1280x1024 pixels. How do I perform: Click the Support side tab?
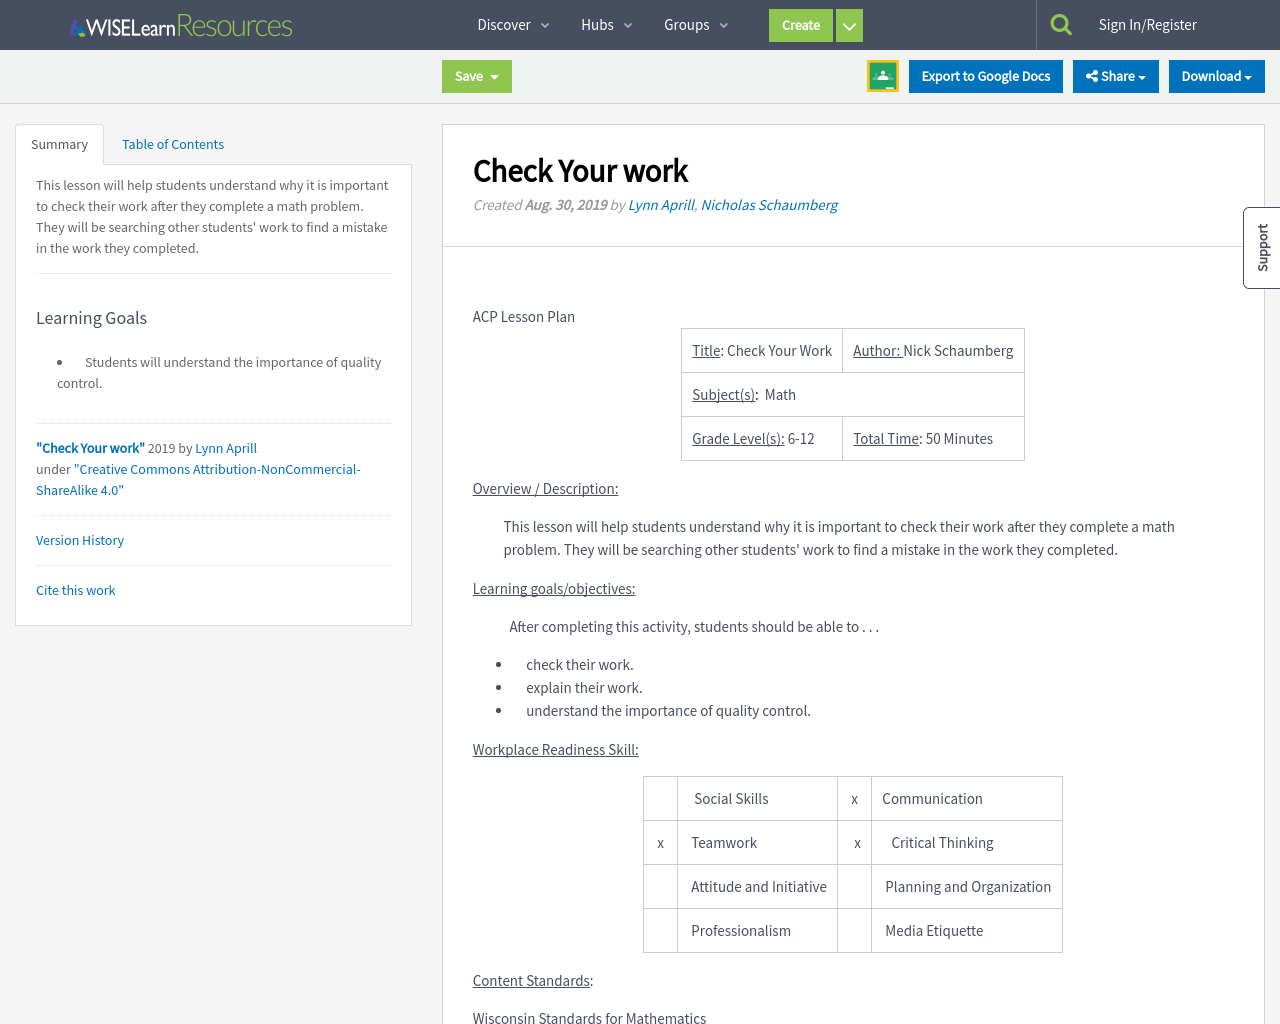[1261, 247]
